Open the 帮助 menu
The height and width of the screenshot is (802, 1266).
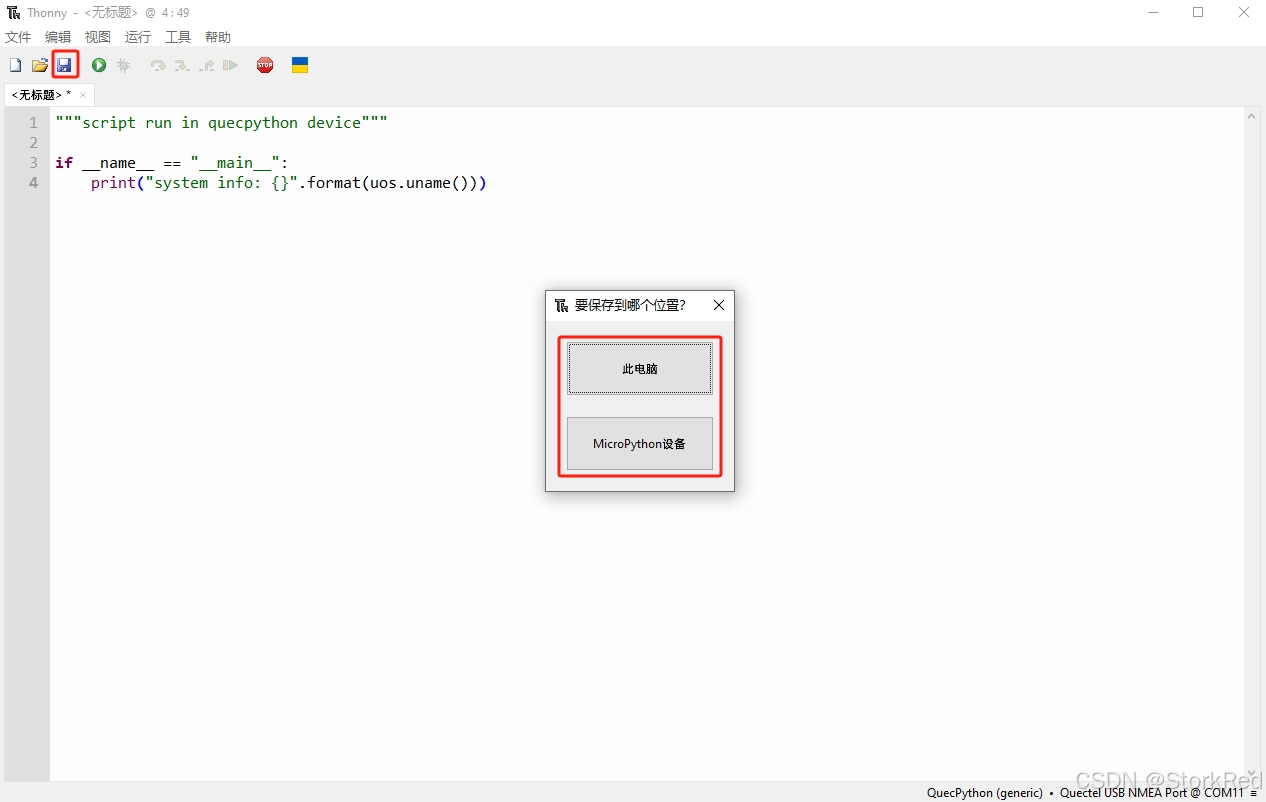[x=218, y=37]
